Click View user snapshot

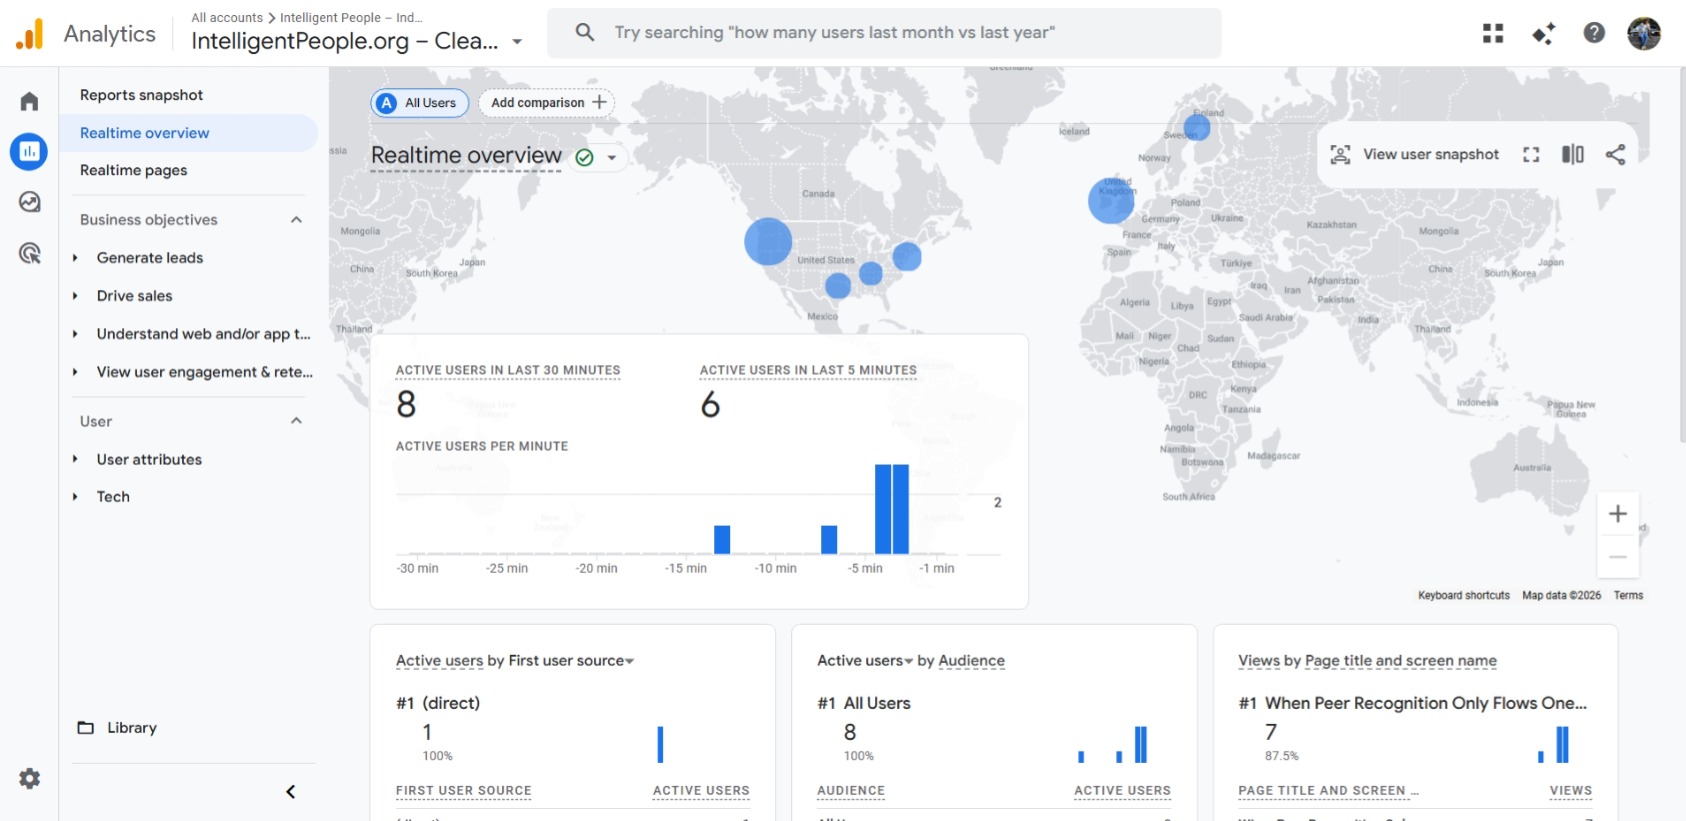point(1414,154)
